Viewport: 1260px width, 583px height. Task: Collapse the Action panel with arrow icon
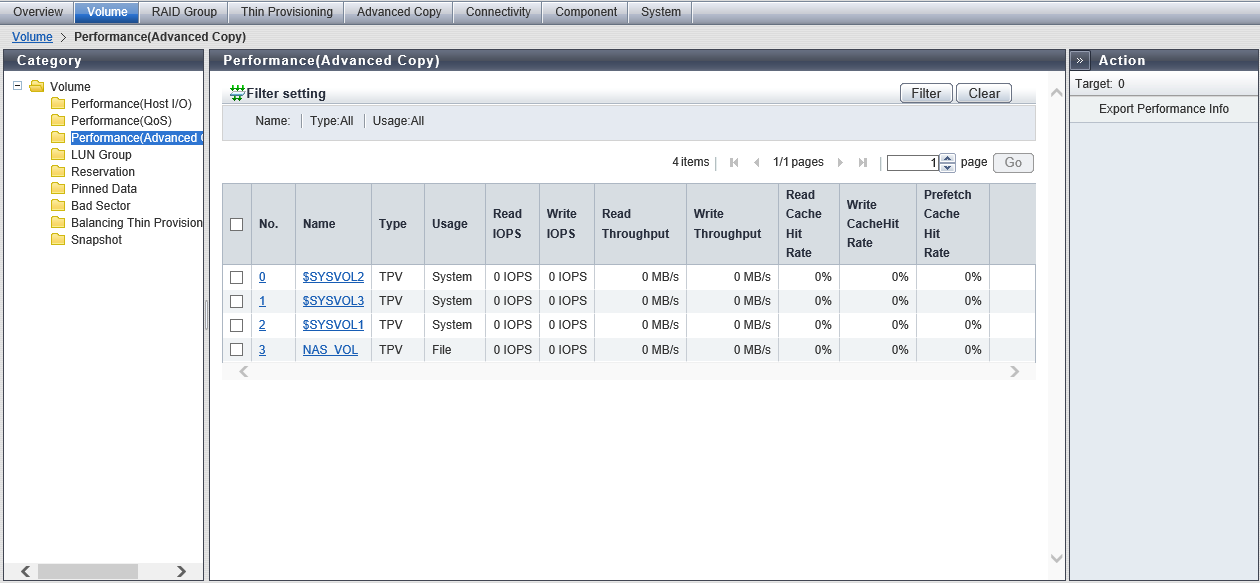tap(1081, 60)
